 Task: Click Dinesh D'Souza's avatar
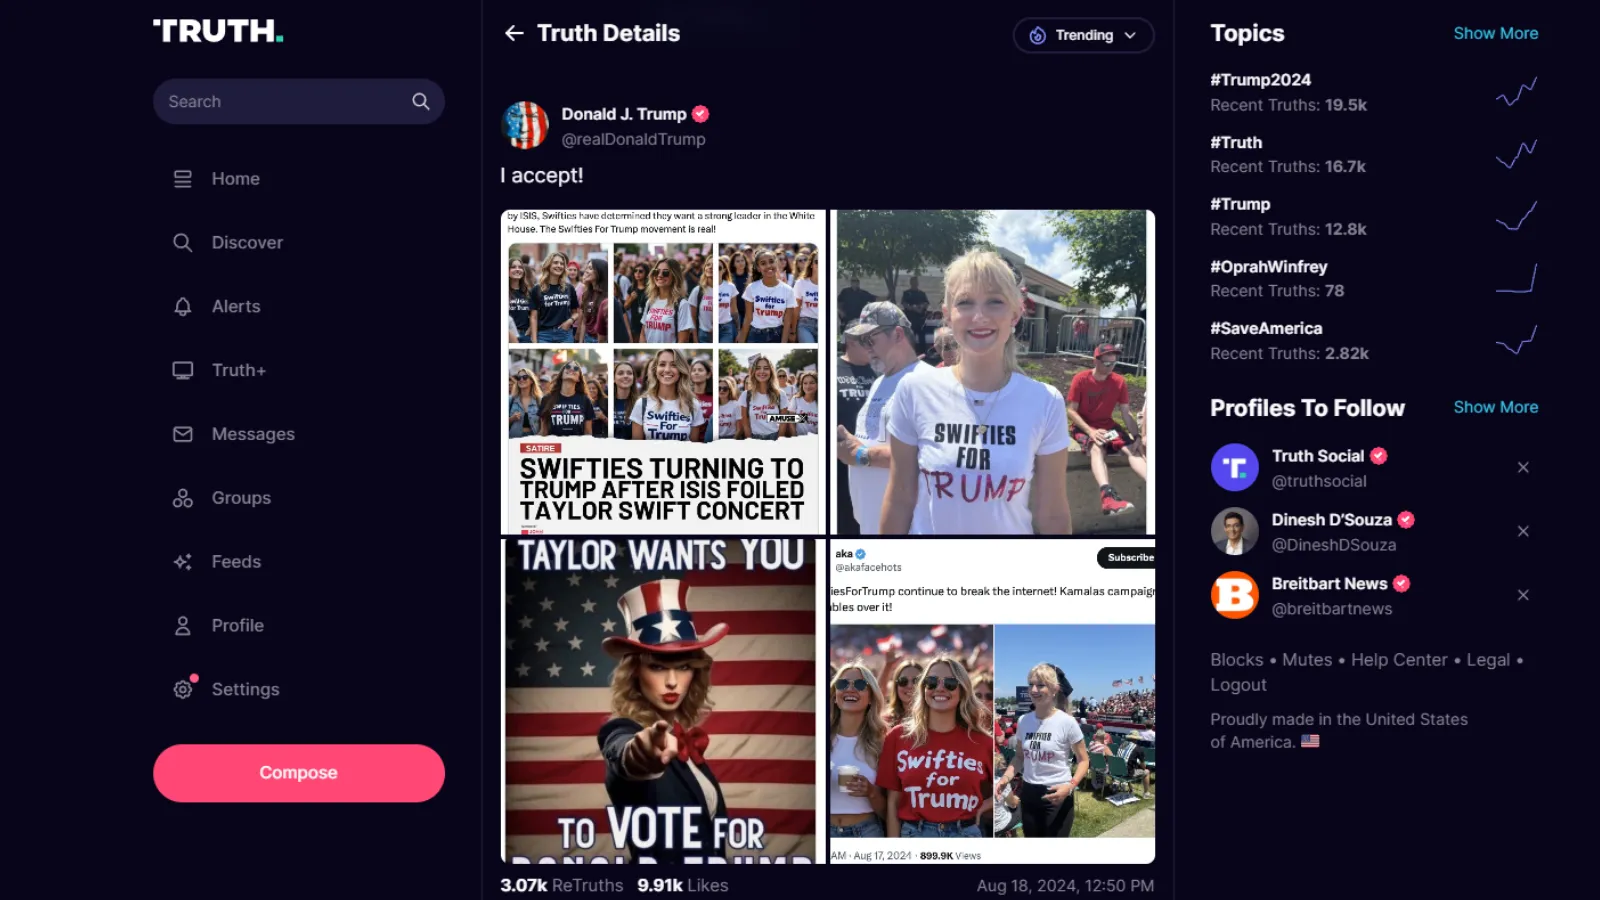pos(1235,531)
